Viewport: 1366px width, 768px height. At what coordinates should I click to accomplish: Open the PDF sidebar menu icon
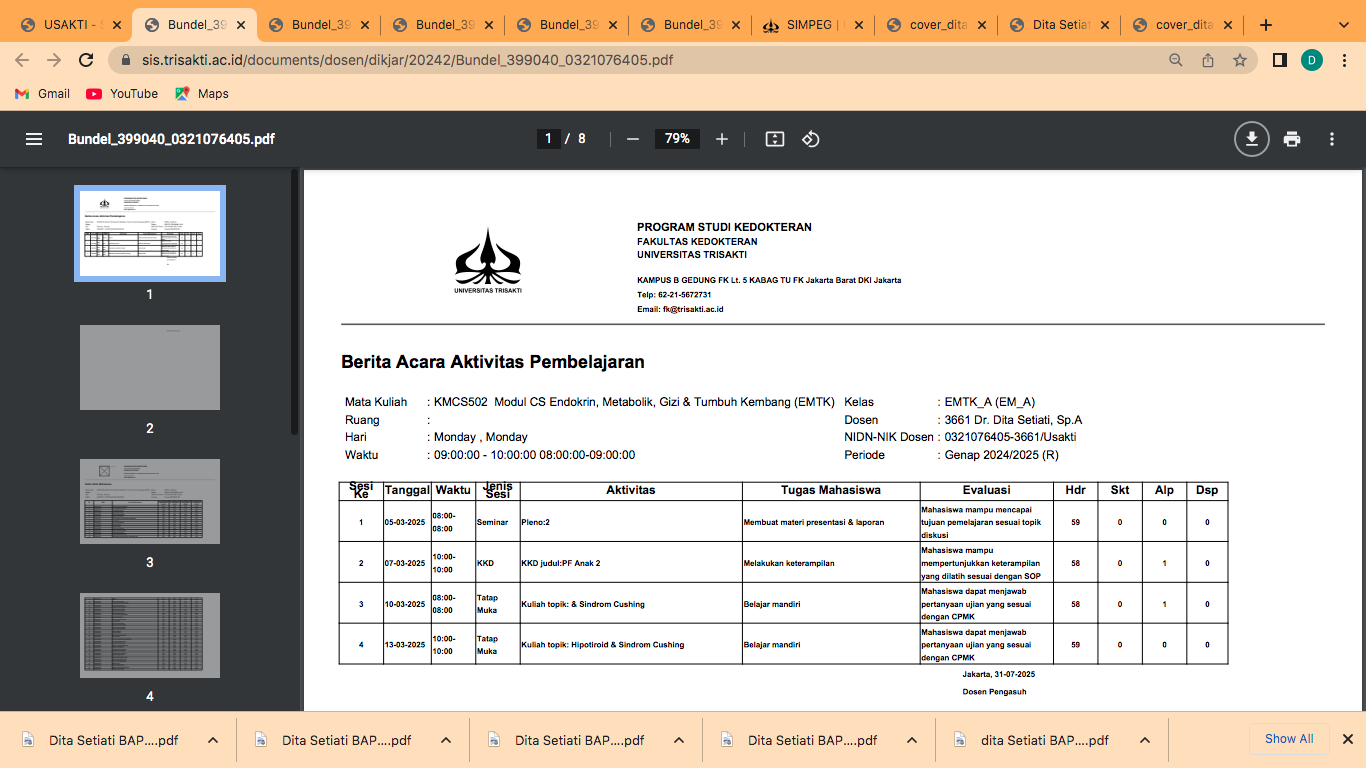34,139
